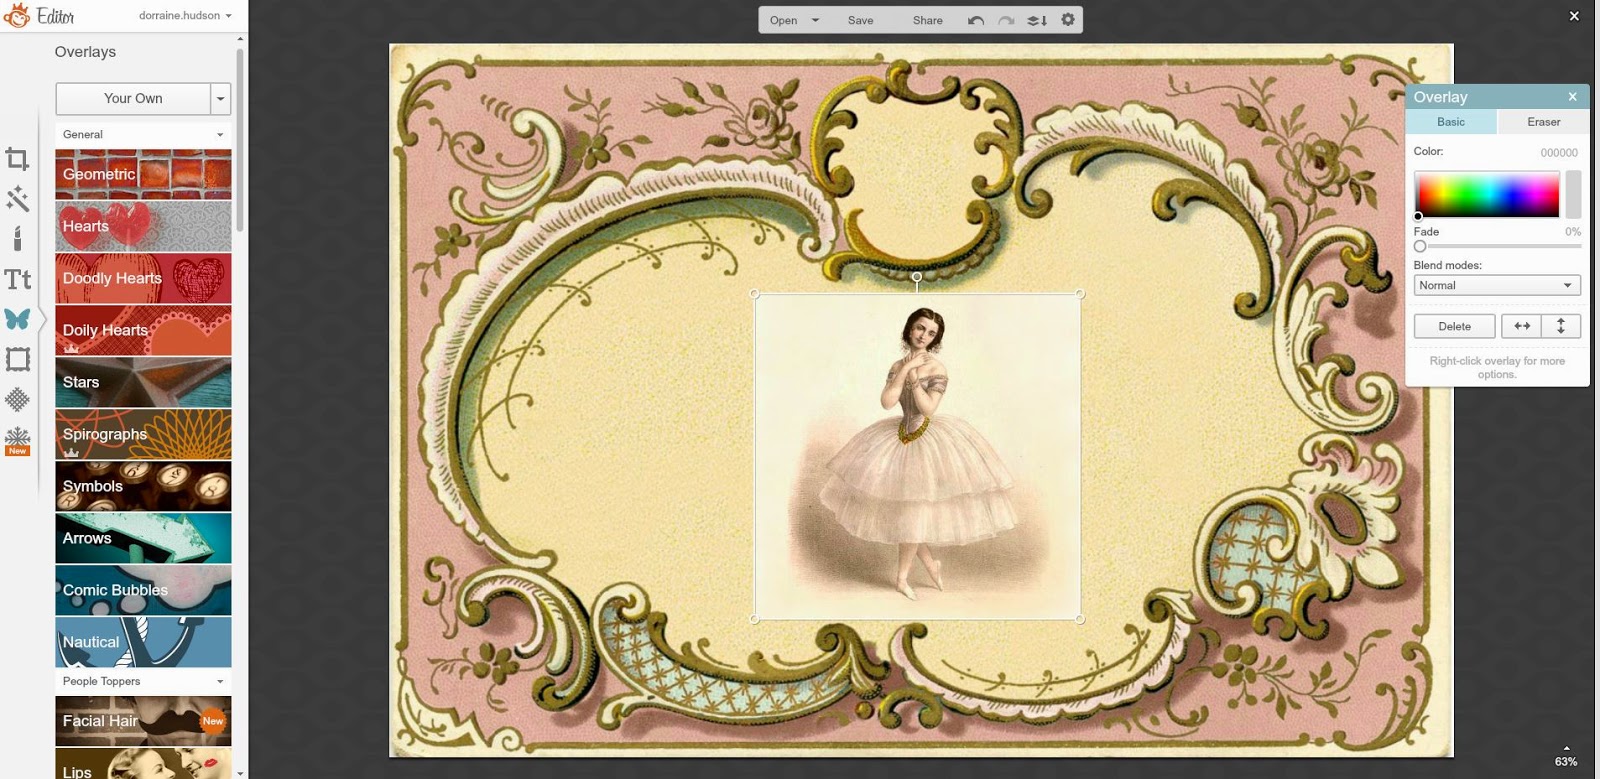
Task: Click the overlay's top-left resize handle
Action: [x=755, y=294]
